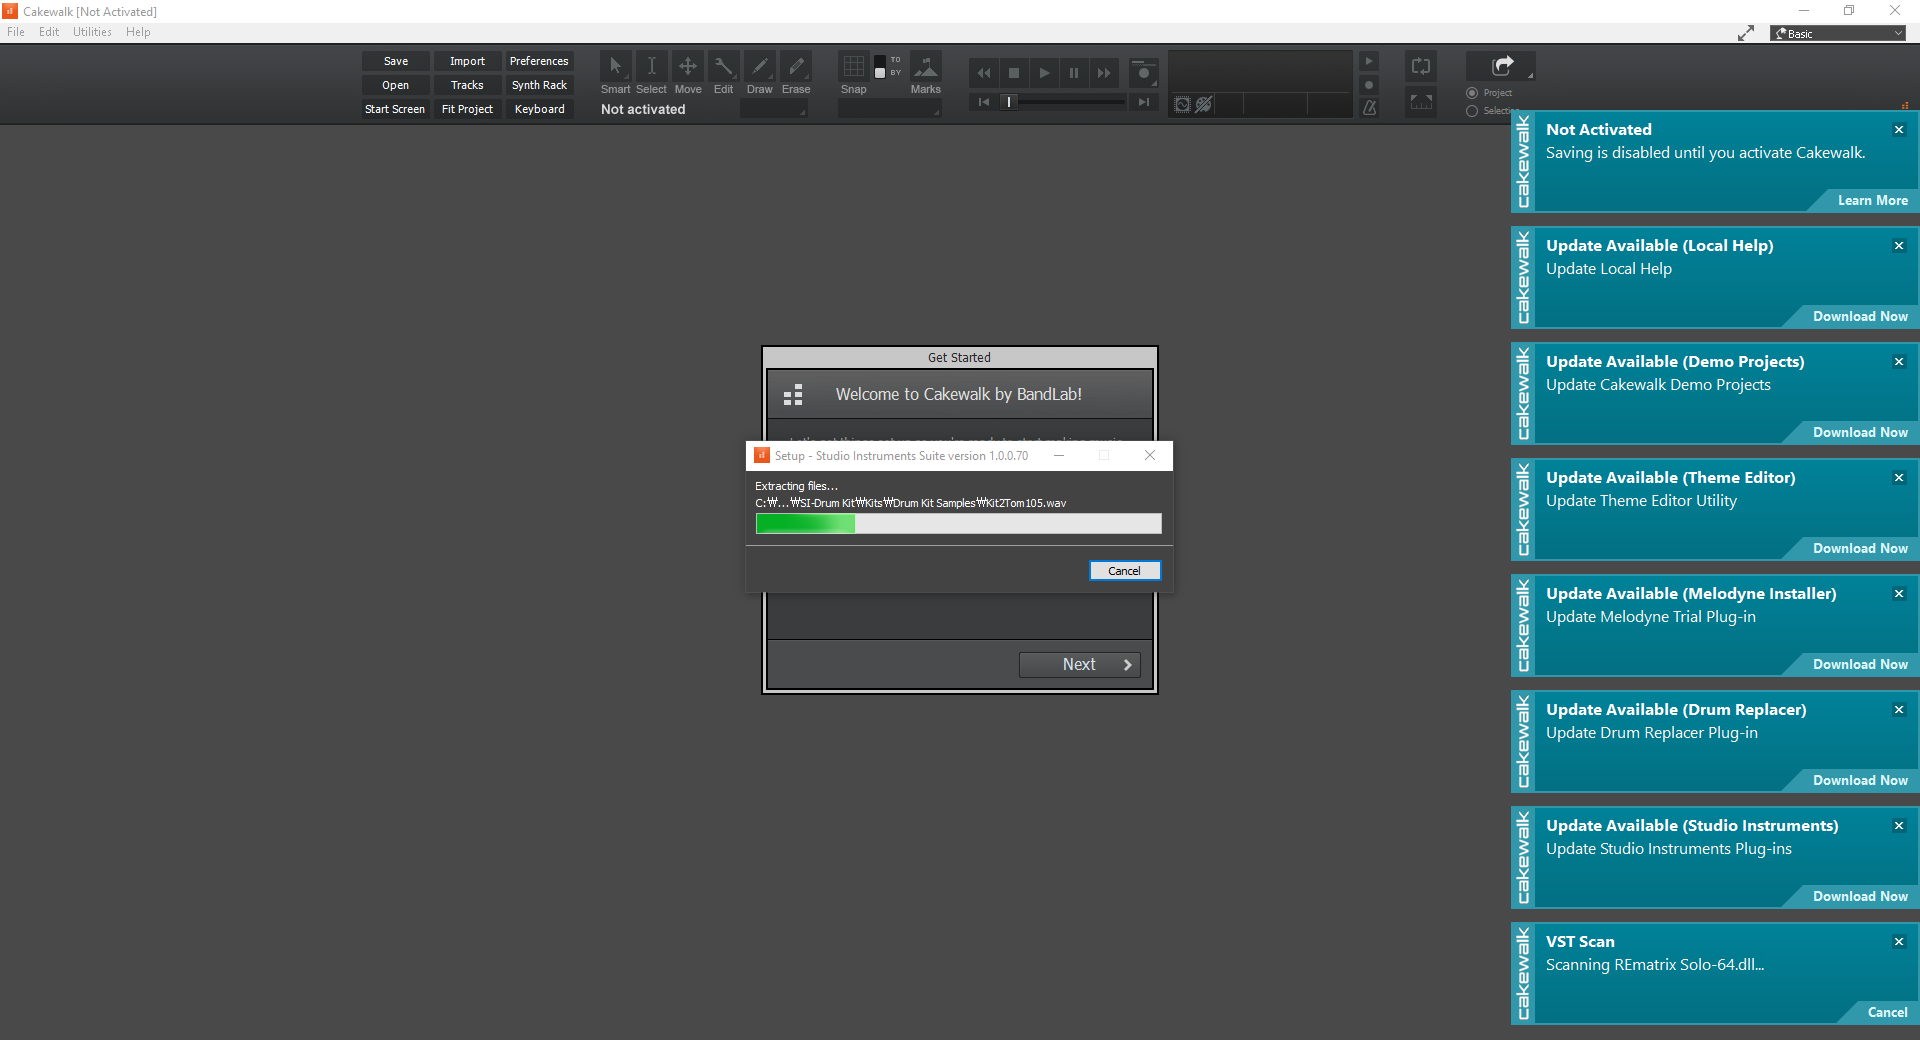Viewport: 1920px width, 1040px height.
Task: Open the dropdown under Not activated toolbar
Action: click(773, 109)
